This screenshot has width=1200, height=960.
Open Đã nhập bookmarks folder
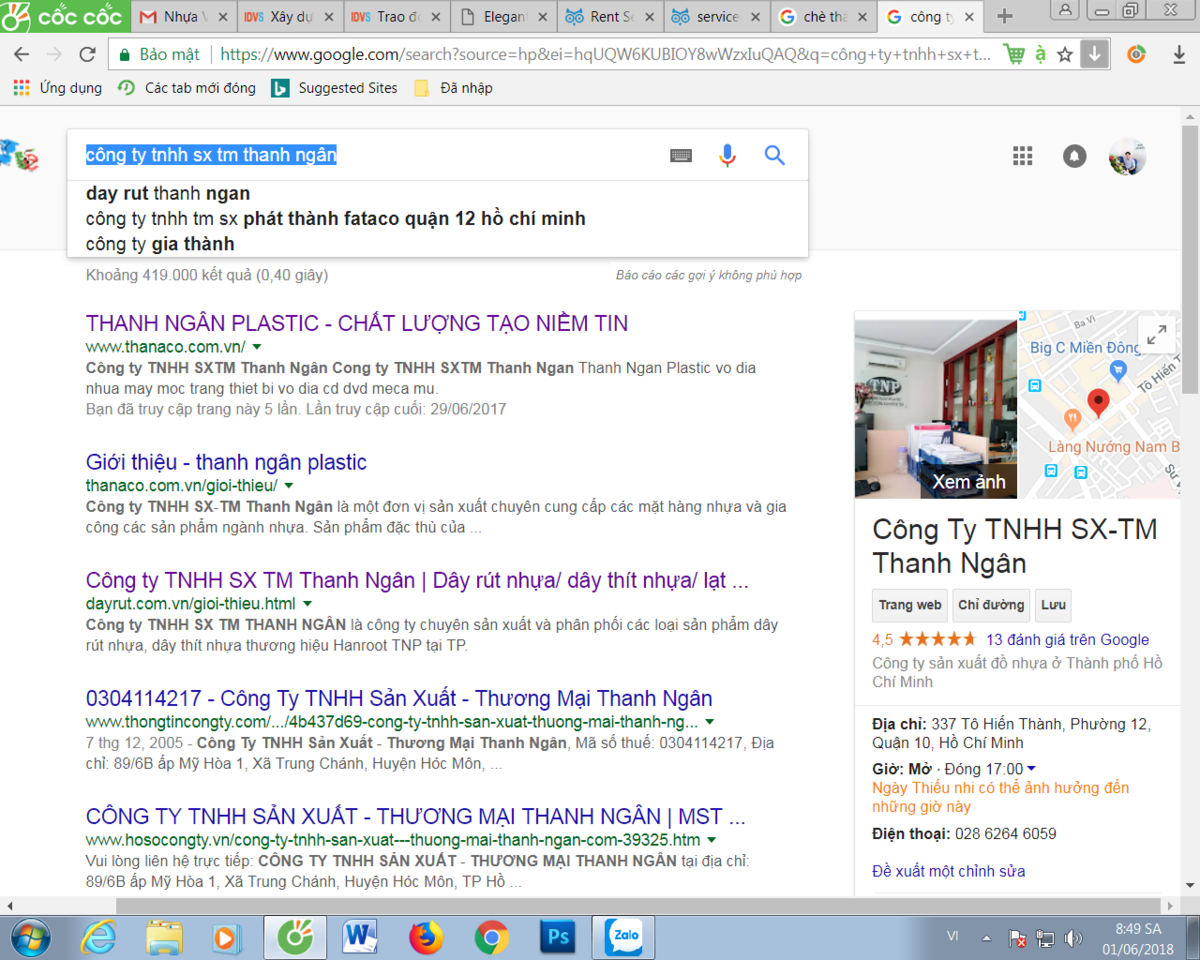453,88
